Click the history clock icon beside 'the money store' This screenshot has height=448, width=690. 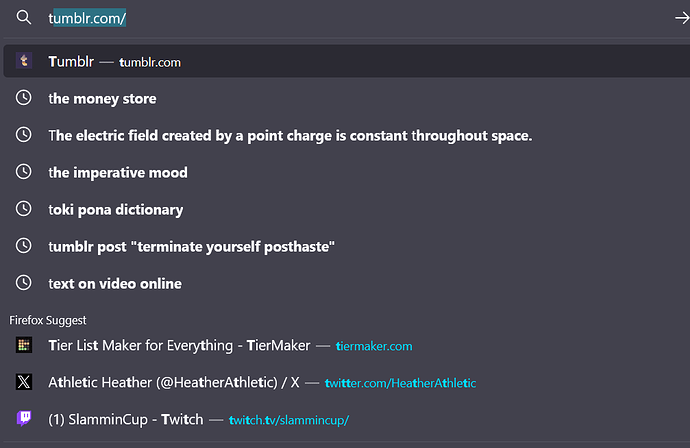[x=24, y=98]
